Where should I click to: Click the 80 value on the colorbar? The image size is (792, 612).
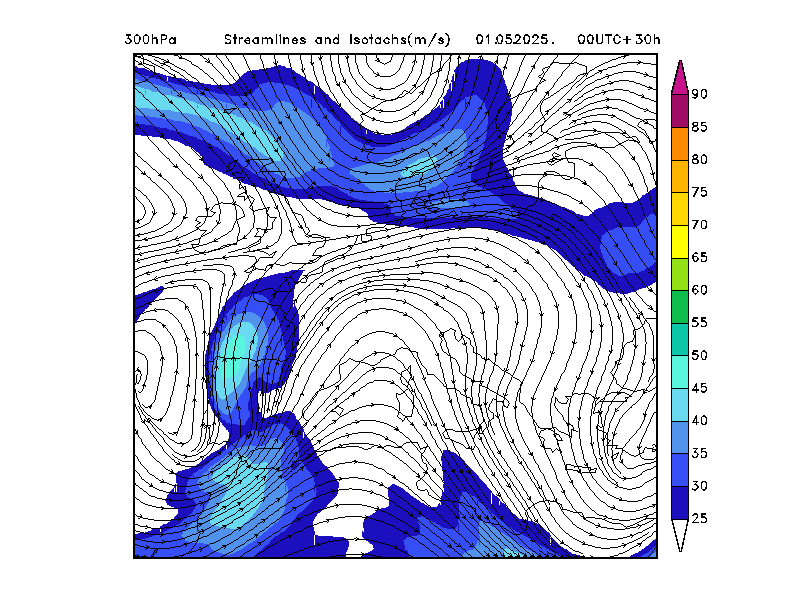pyautogui.click(x=700, y=160)
